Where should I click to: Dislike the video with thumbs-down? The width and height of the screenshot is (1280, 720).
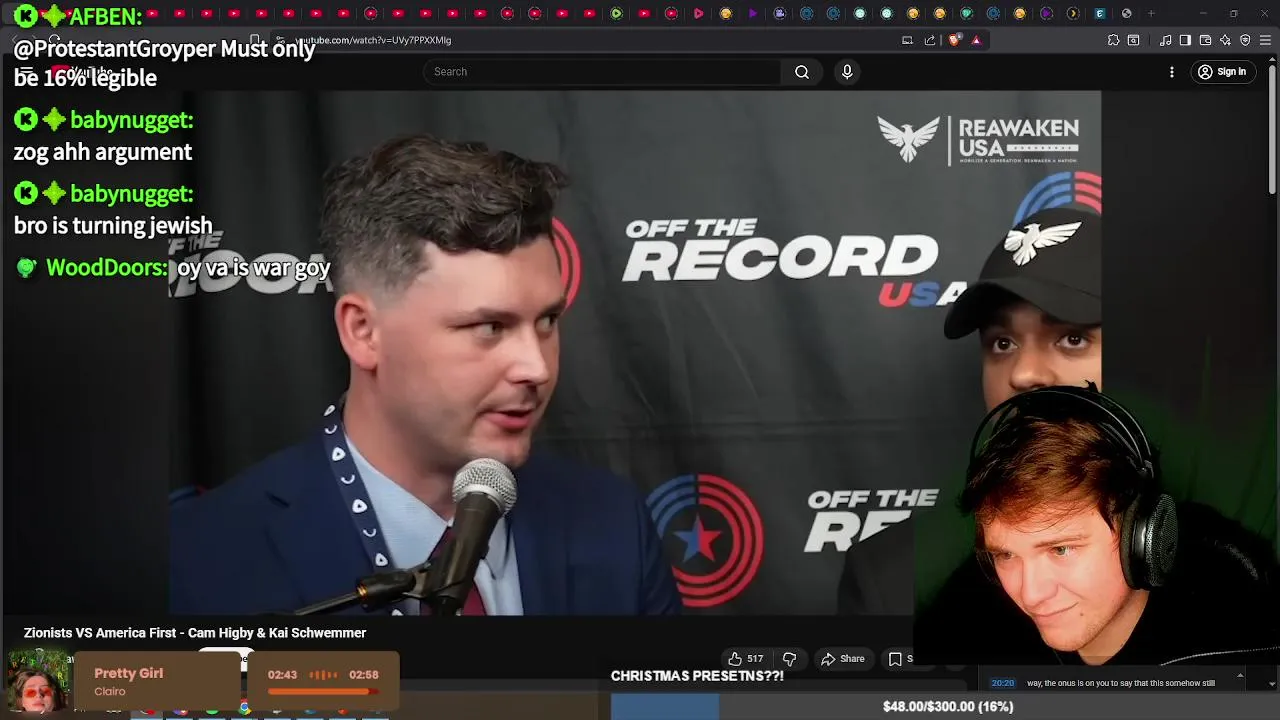(789, 658)
